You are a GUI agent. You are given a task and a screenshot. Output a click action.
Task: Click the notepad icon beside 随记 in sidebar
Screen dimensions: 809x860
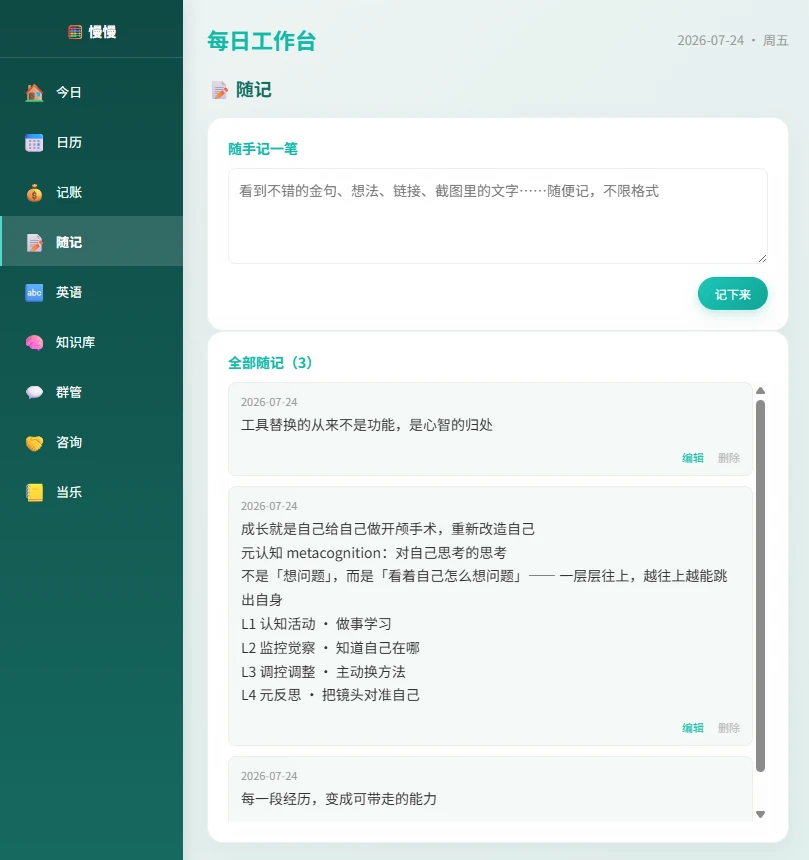click(x=34, y=242)
